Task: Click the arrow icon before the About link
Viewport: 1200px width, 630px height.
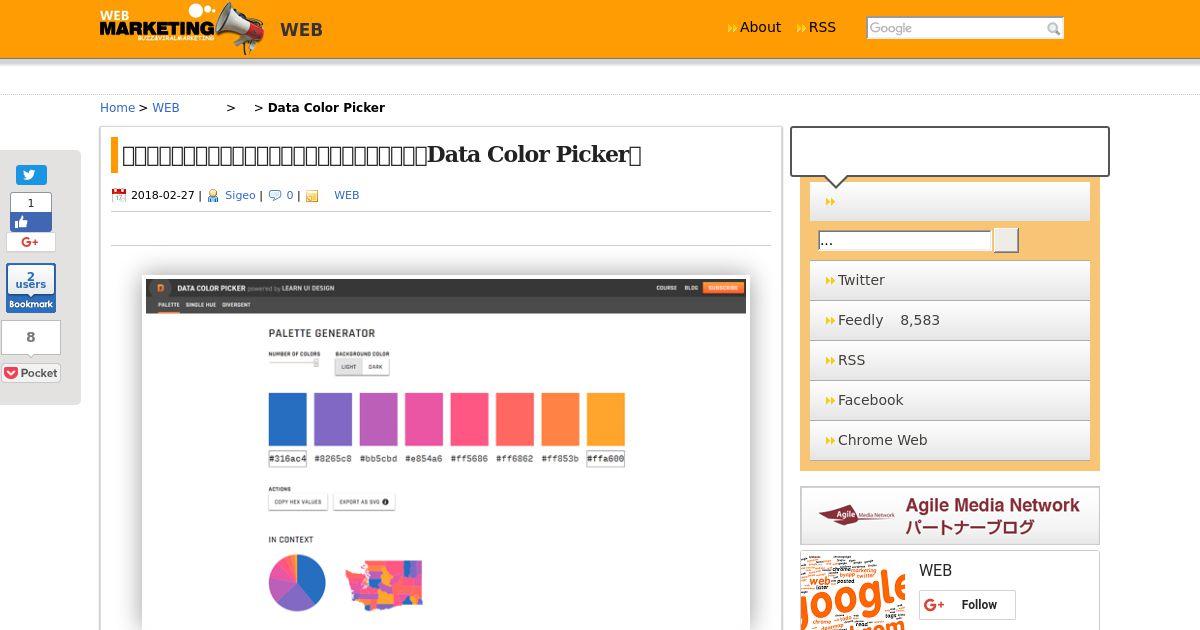Action: coord(733,28)
